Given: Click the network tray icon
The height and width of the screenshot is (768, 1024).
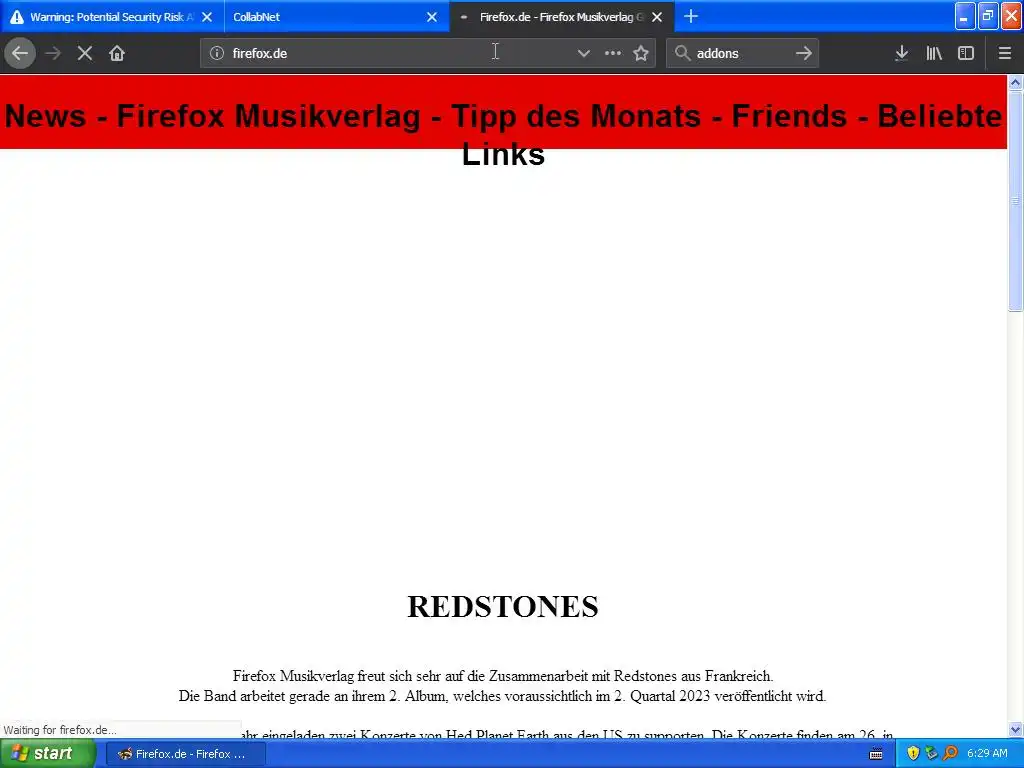Looking at the screenshot, I should [x=931, y=754].
